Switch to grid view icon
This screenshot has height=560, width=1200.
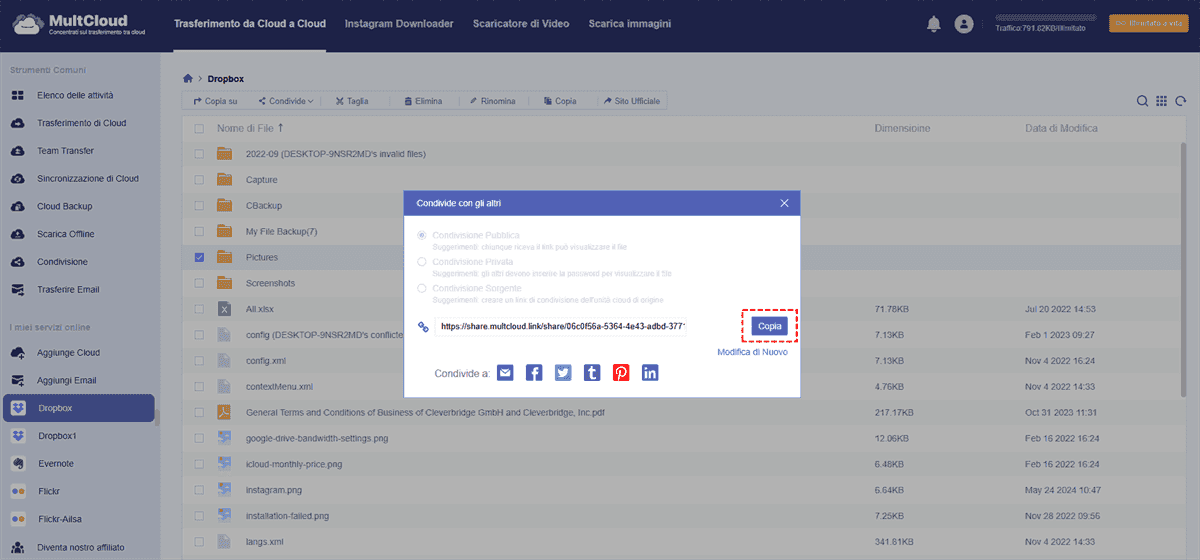(1161, 101)
